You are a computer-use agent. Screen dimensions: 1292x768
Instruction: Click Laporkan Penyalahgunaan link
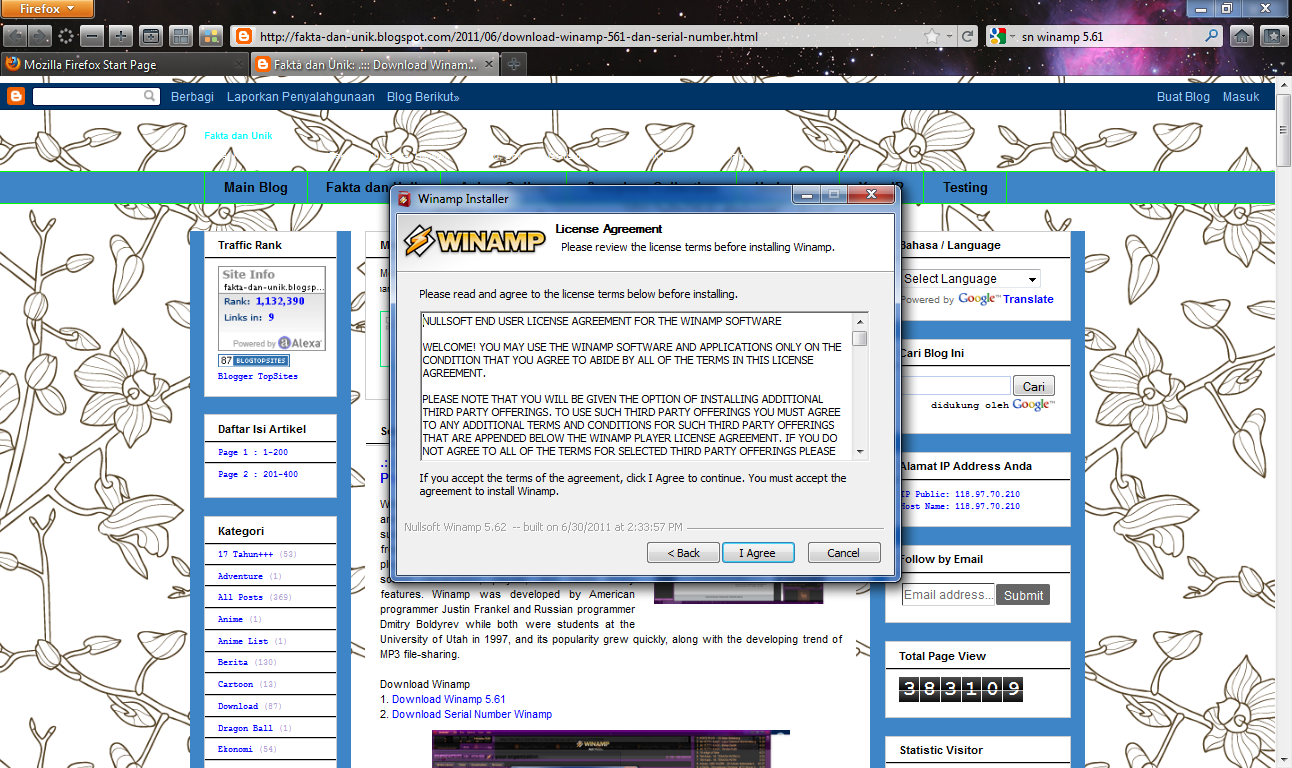[301, 97]
